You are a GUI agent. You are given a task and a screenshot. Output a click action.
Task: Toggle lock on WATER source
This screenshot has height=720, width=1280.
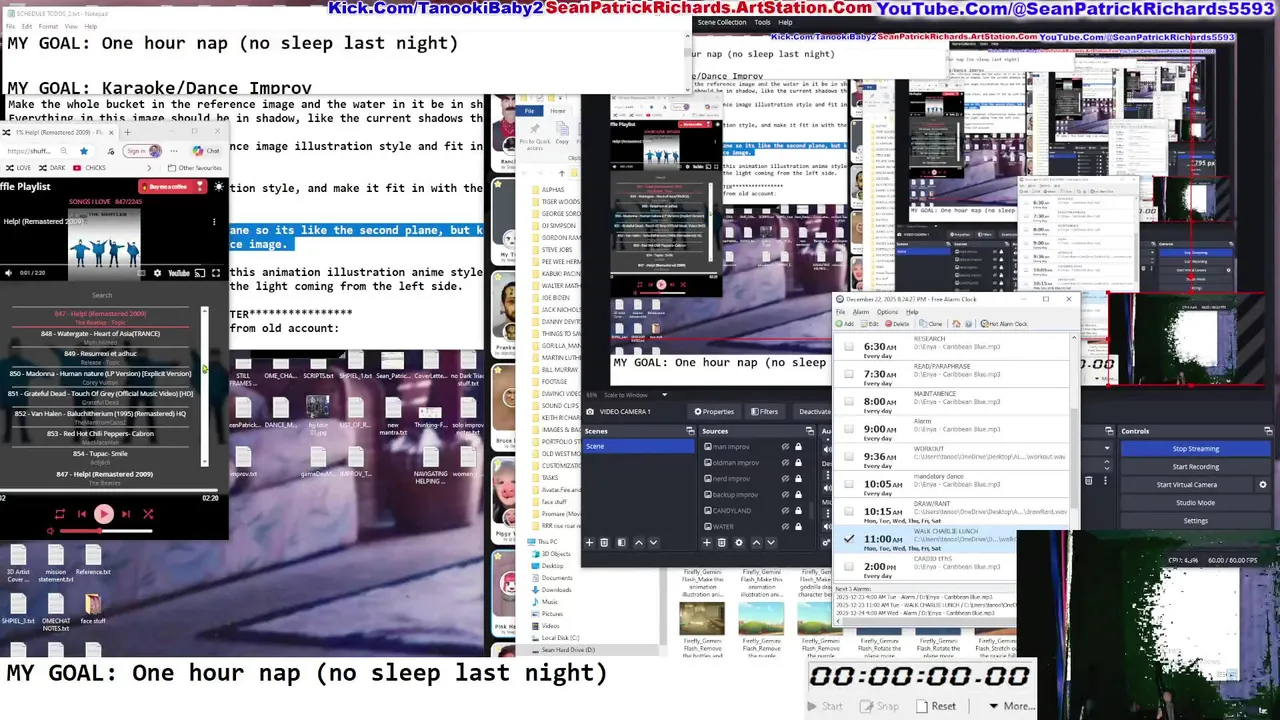[x=798, y=527]
